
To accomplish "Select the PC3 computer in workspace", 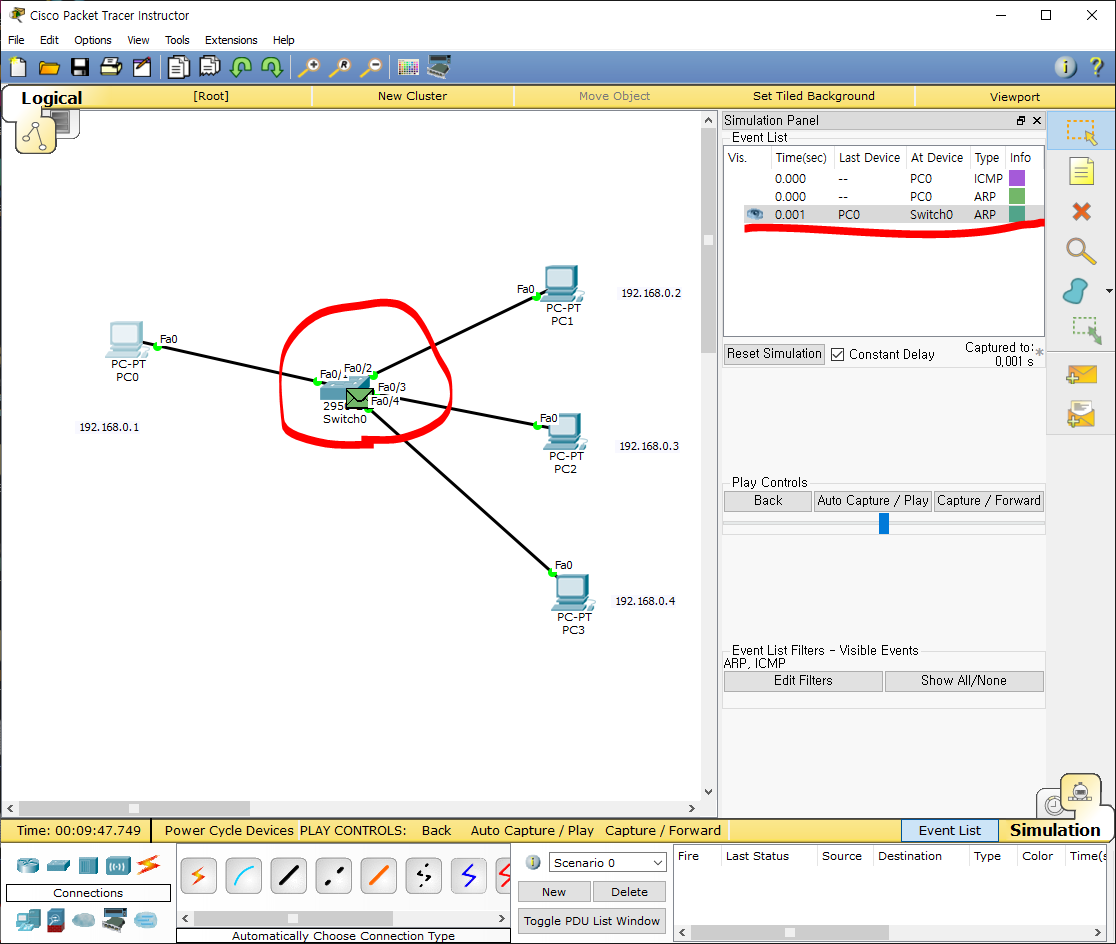I will coord(572,594).
